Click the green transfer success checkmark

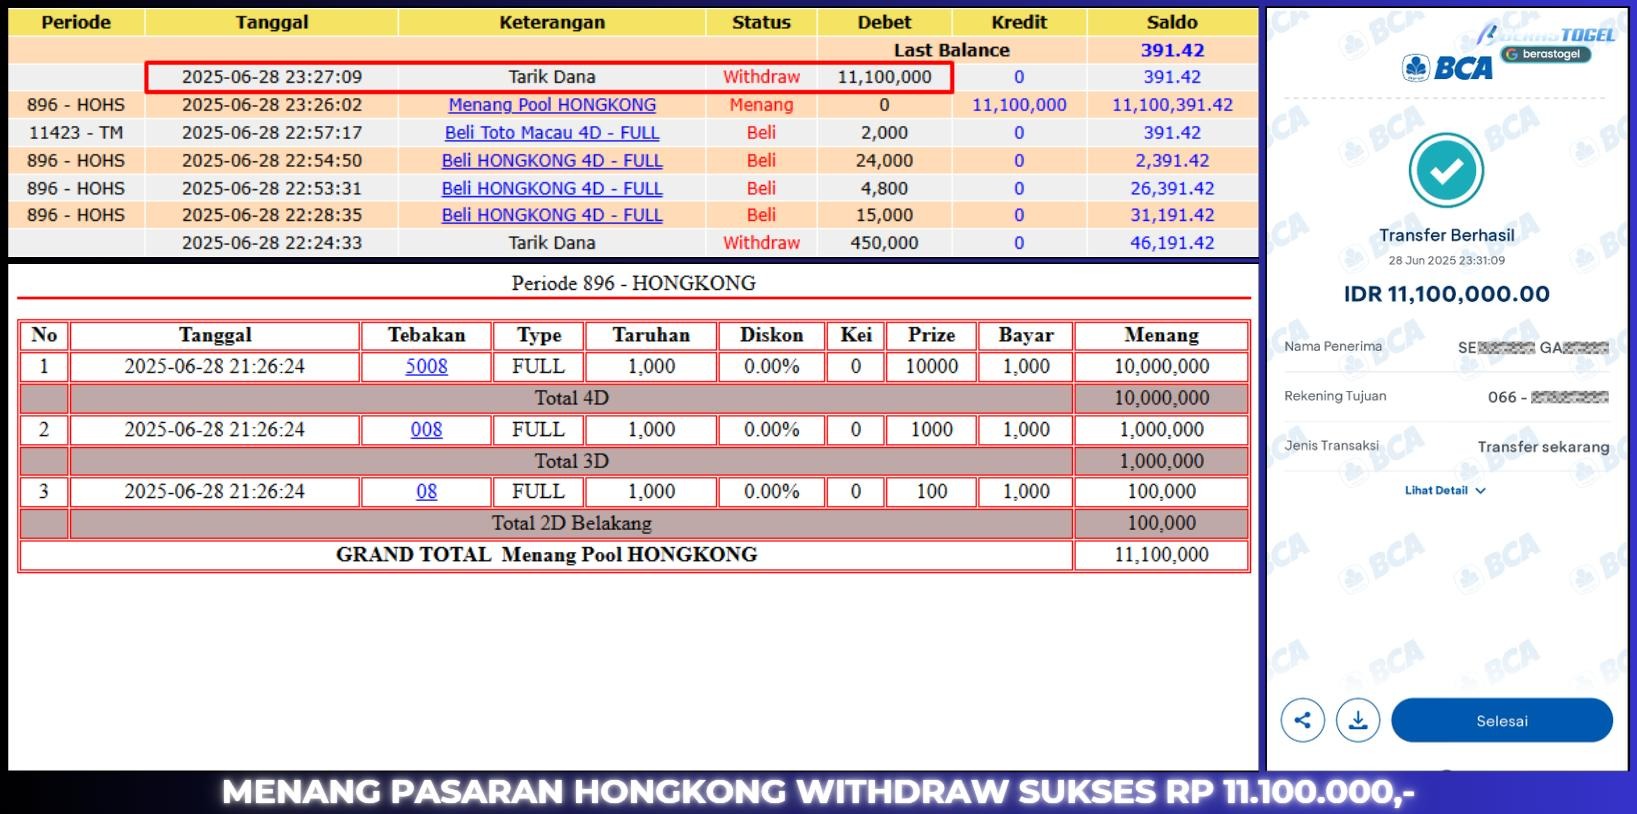pyautogui.click(x=1446, y=171)
